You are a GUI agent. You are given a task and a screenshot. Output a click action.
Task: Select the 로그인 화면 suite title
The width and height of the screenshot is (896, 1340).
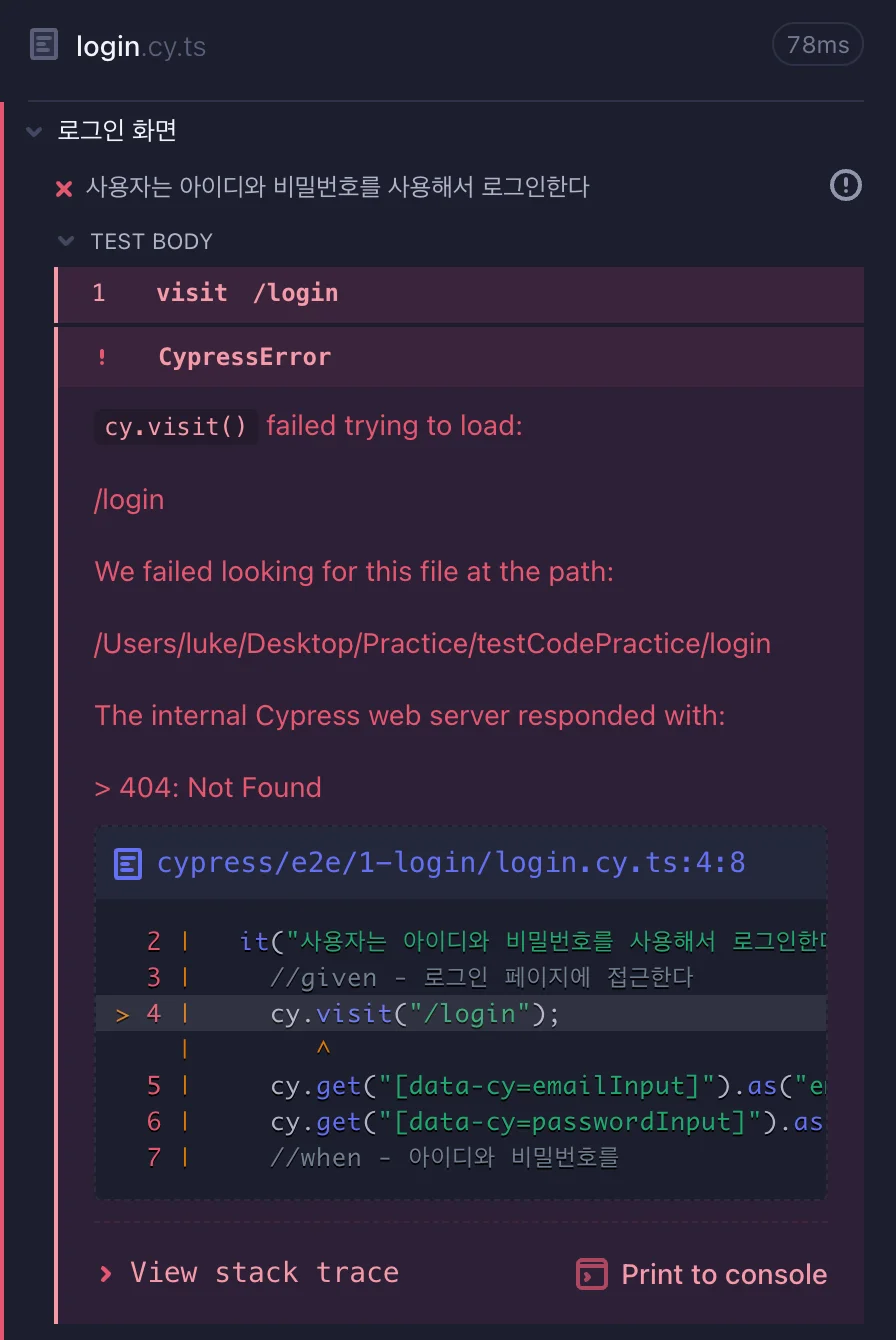point(117,131)
